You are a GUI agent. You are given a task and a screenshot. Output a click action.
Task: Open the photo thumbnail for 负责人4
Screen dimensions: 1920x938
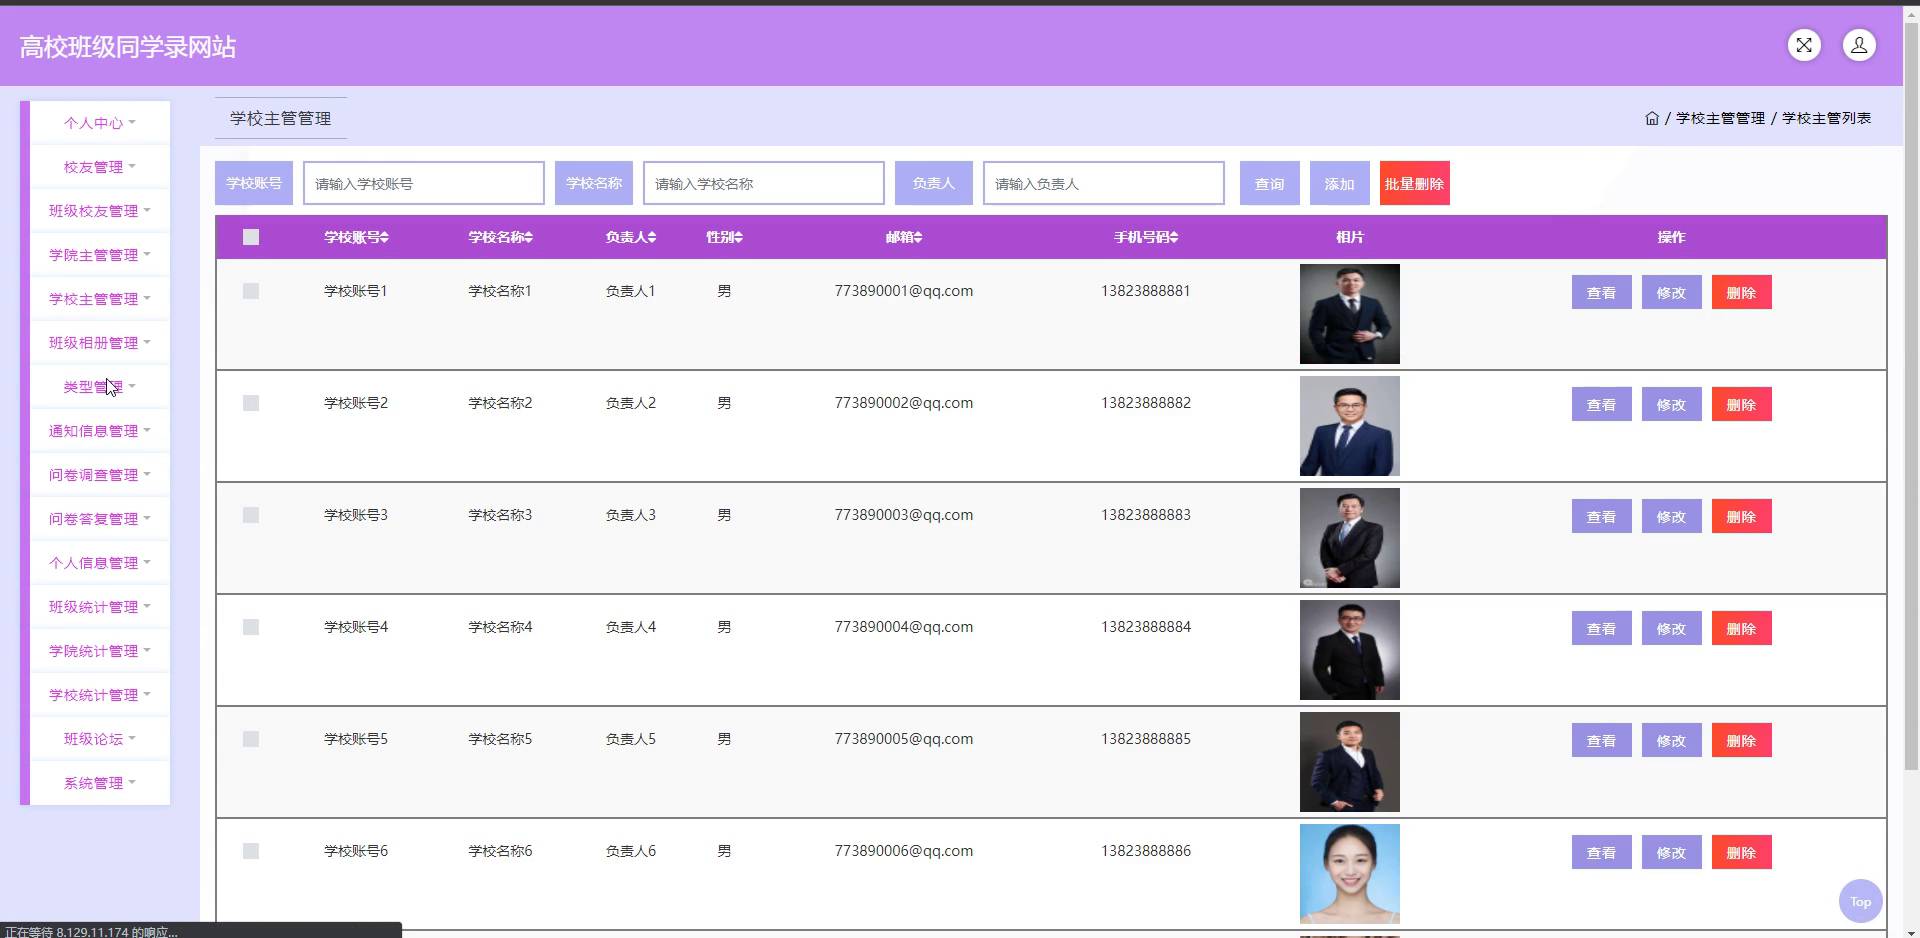pyautogui.click(x=1350, y=650)
